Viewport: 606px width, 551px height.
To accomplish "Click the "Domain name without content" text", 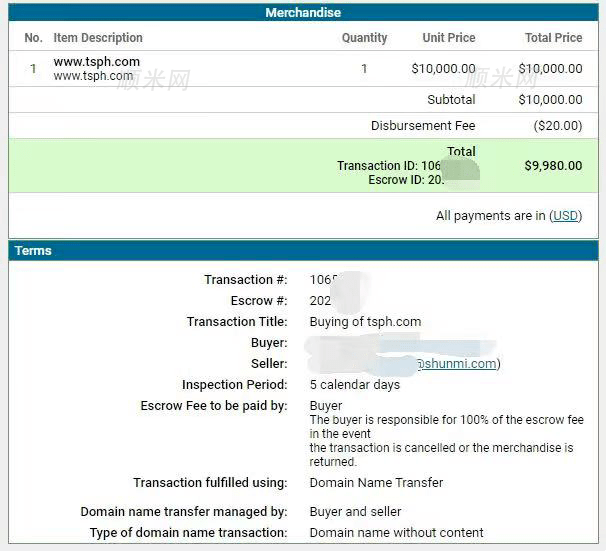I will pos(396,533).
